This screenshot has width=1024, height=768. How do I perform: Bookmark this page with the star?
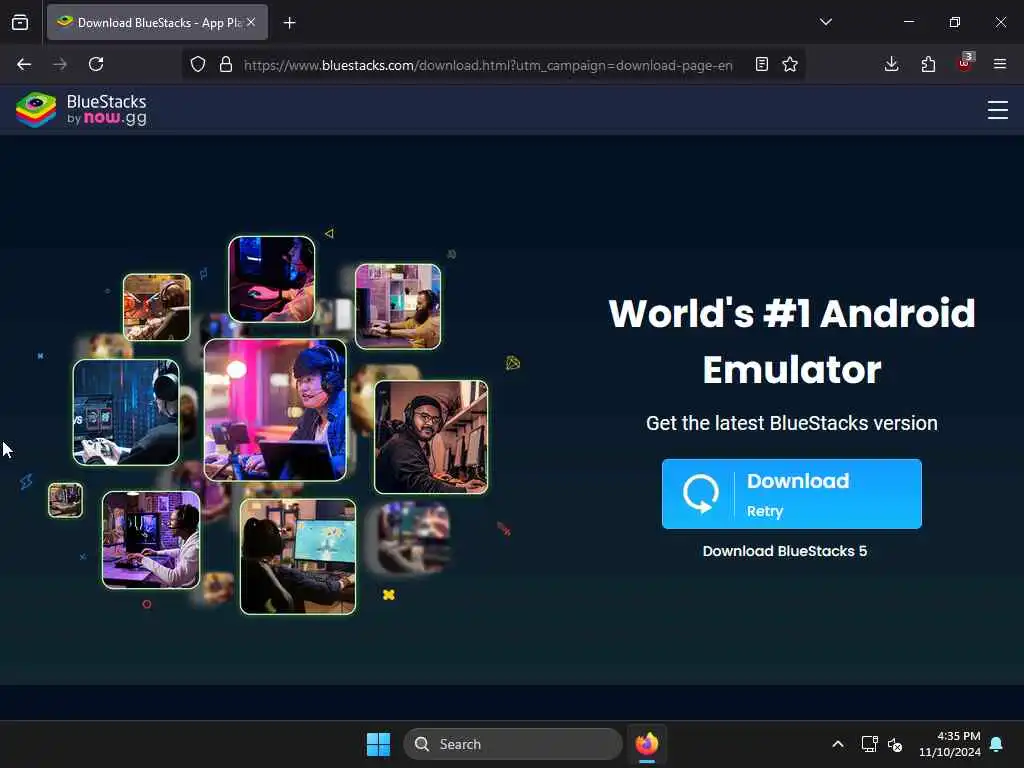coord(790,64)
